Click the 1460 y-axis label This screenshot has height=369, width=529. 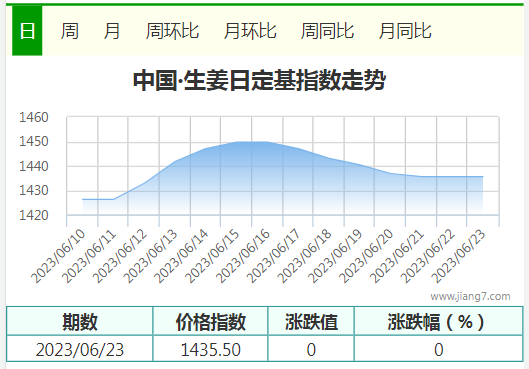34,117
